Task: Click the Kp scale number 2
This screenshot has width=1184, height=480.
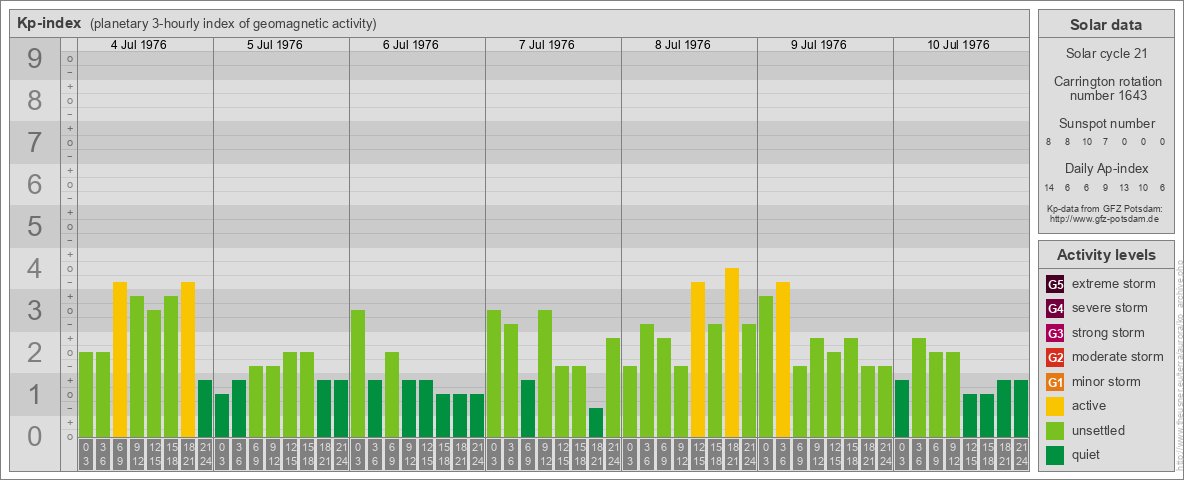Action: 35,352
